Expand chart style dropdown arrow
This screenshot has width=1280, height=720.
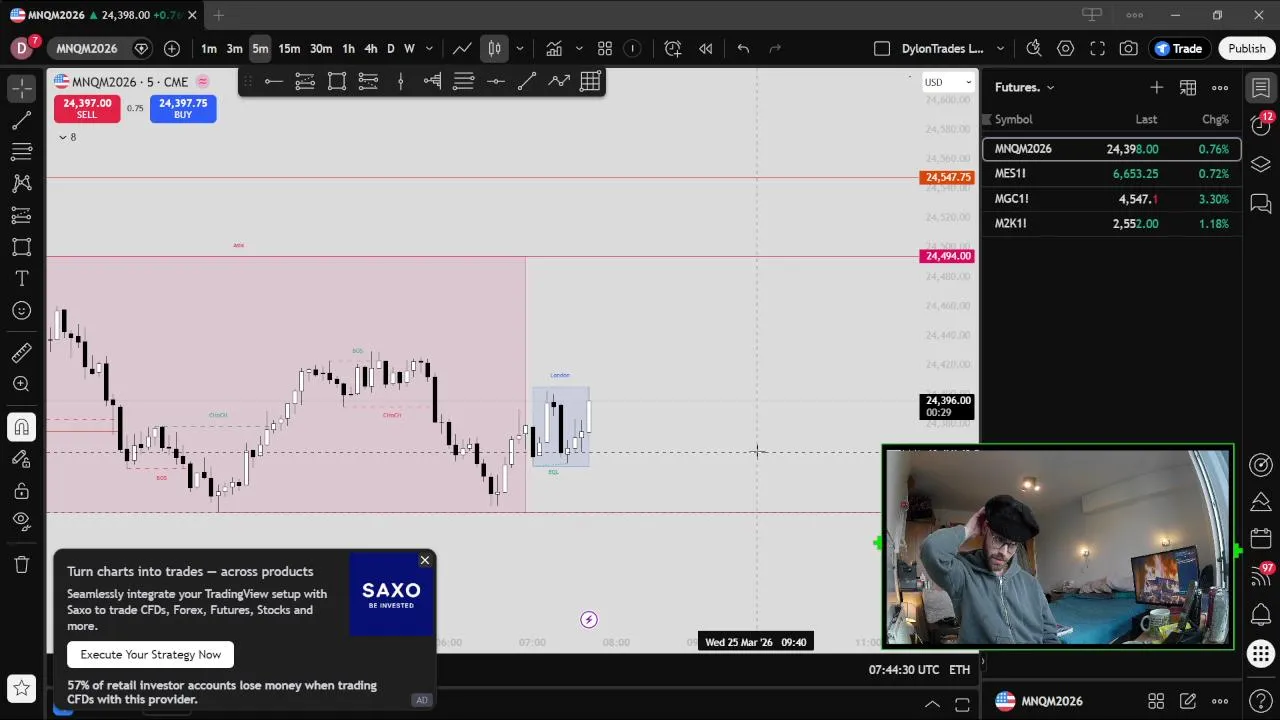519,48
